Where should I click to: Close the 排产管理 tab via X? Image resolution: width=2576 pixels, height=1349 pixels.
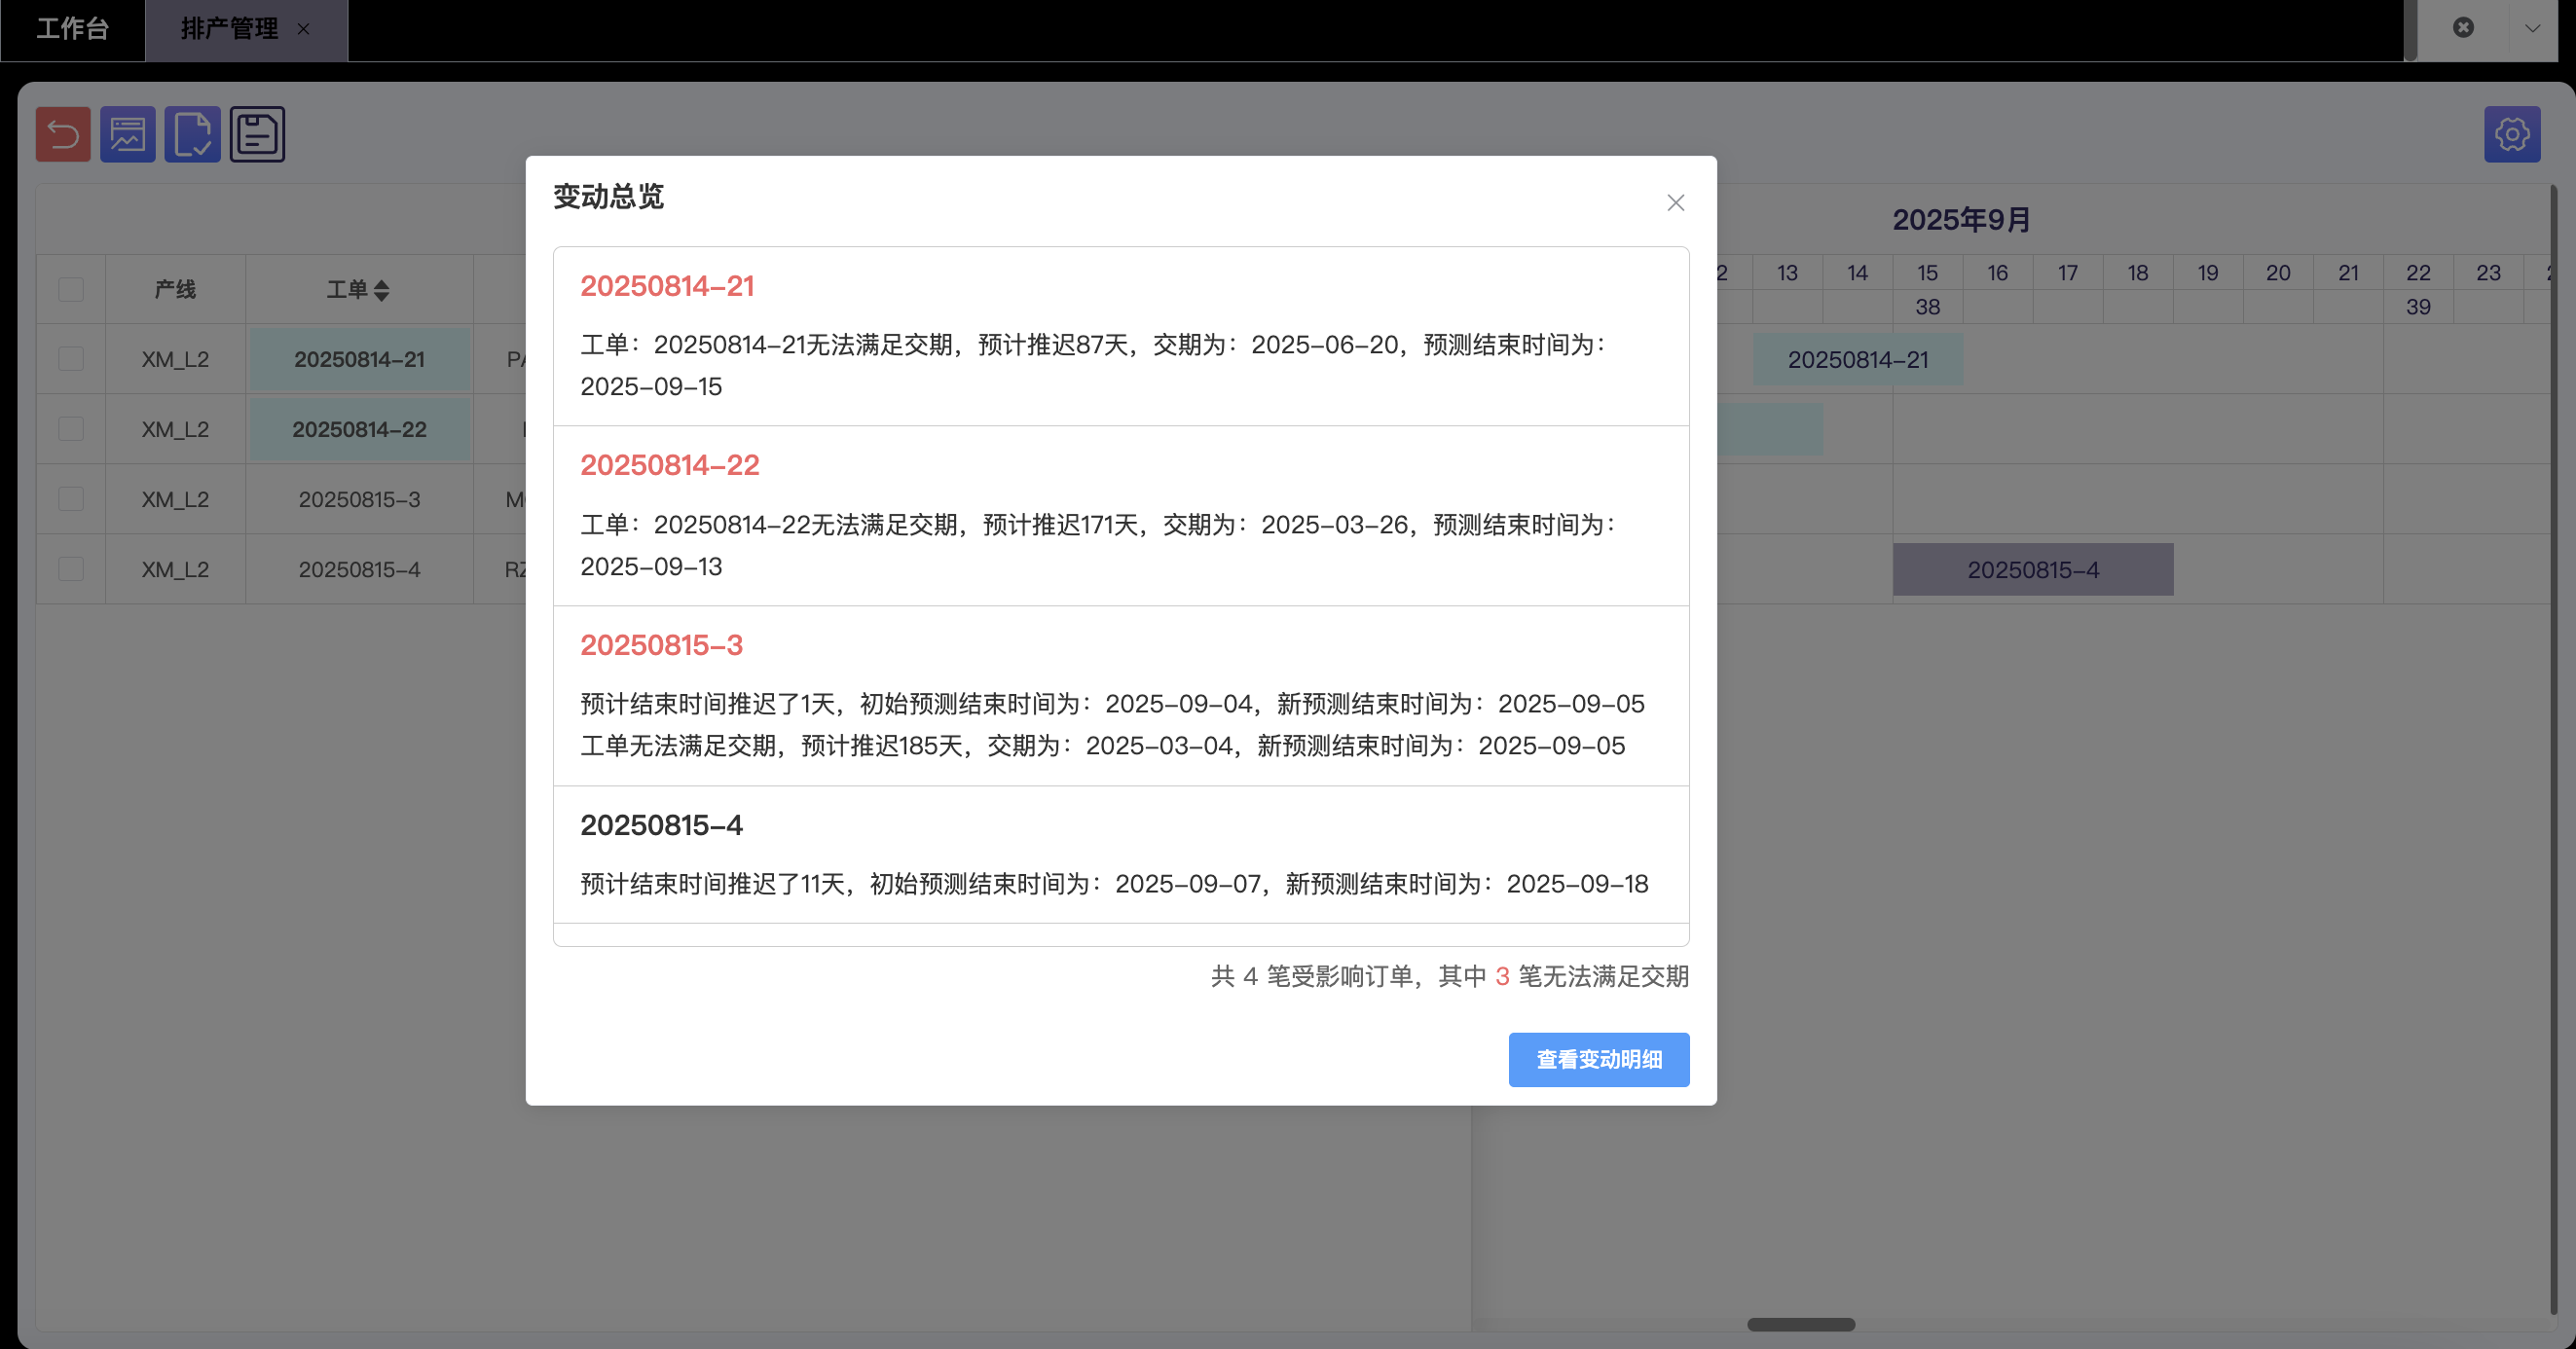(x=303, y=30)
